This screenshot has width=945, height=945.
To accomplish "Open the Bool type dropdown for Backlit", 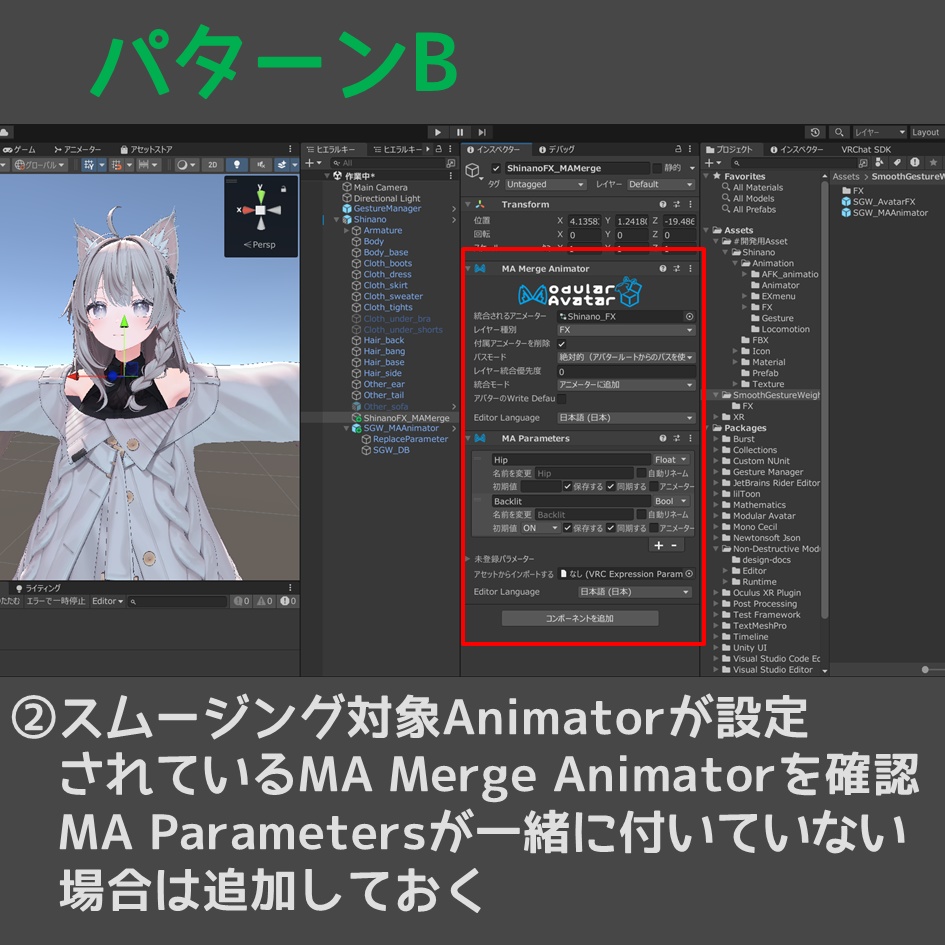I will pos(672,501).
